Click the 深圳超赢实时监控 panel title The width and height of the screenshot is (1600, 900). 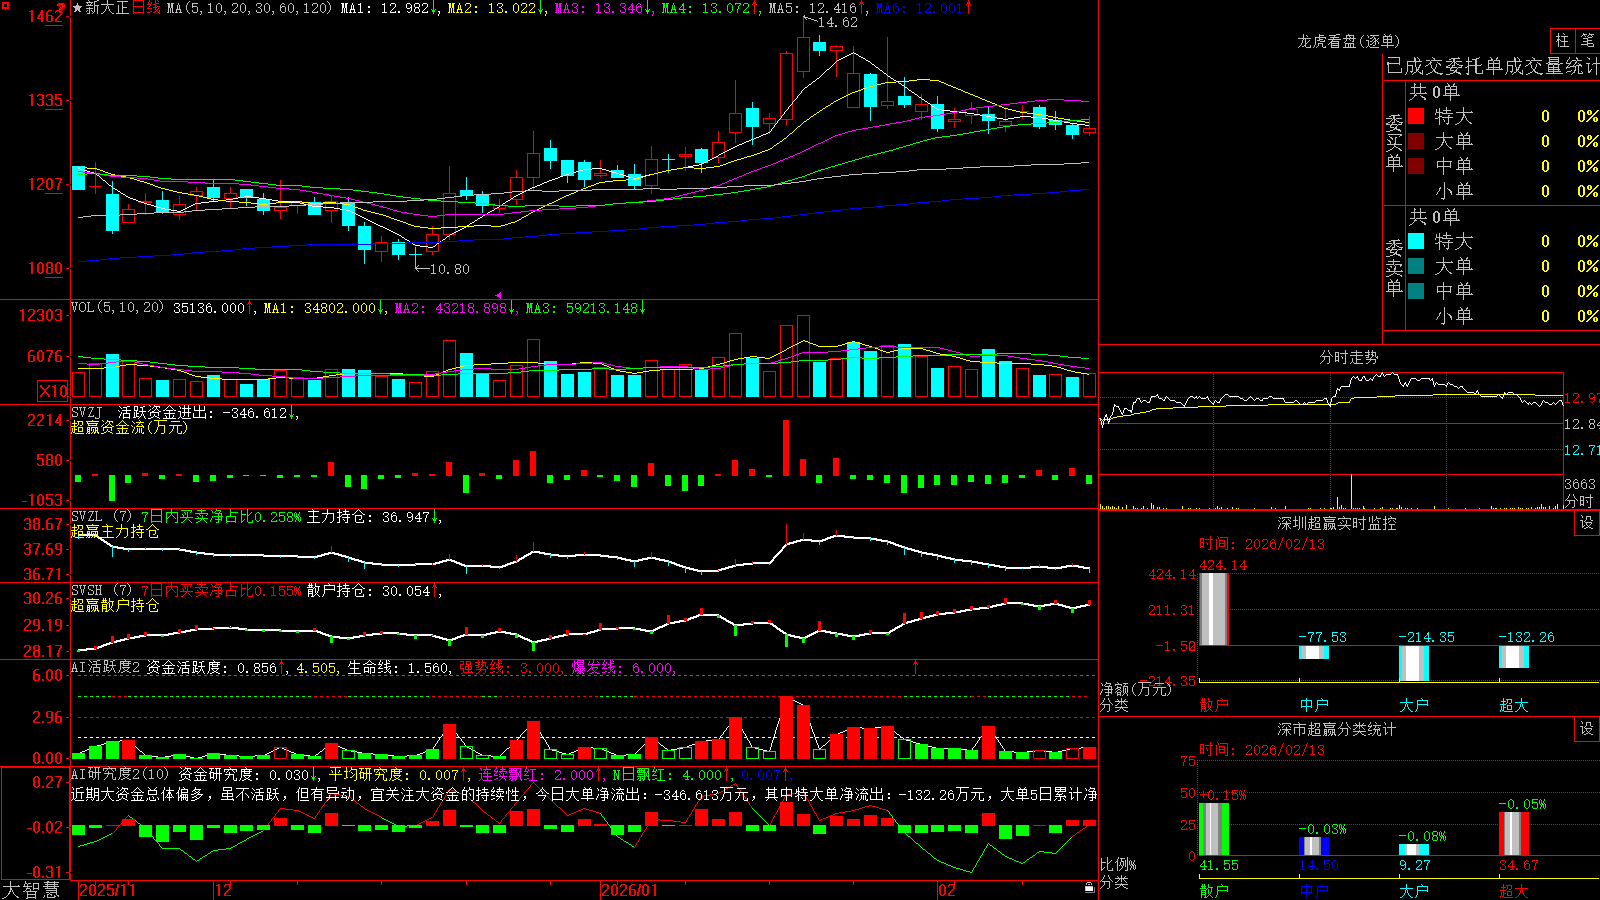pyautogui.click(x=1337, y=523)
